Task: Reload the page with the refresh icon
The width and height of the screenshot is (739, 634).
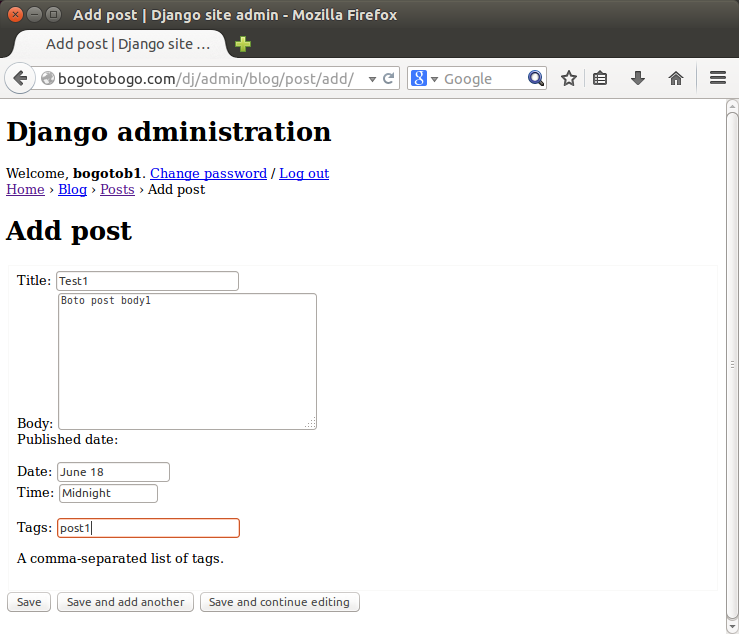Action: coord(388,78)
